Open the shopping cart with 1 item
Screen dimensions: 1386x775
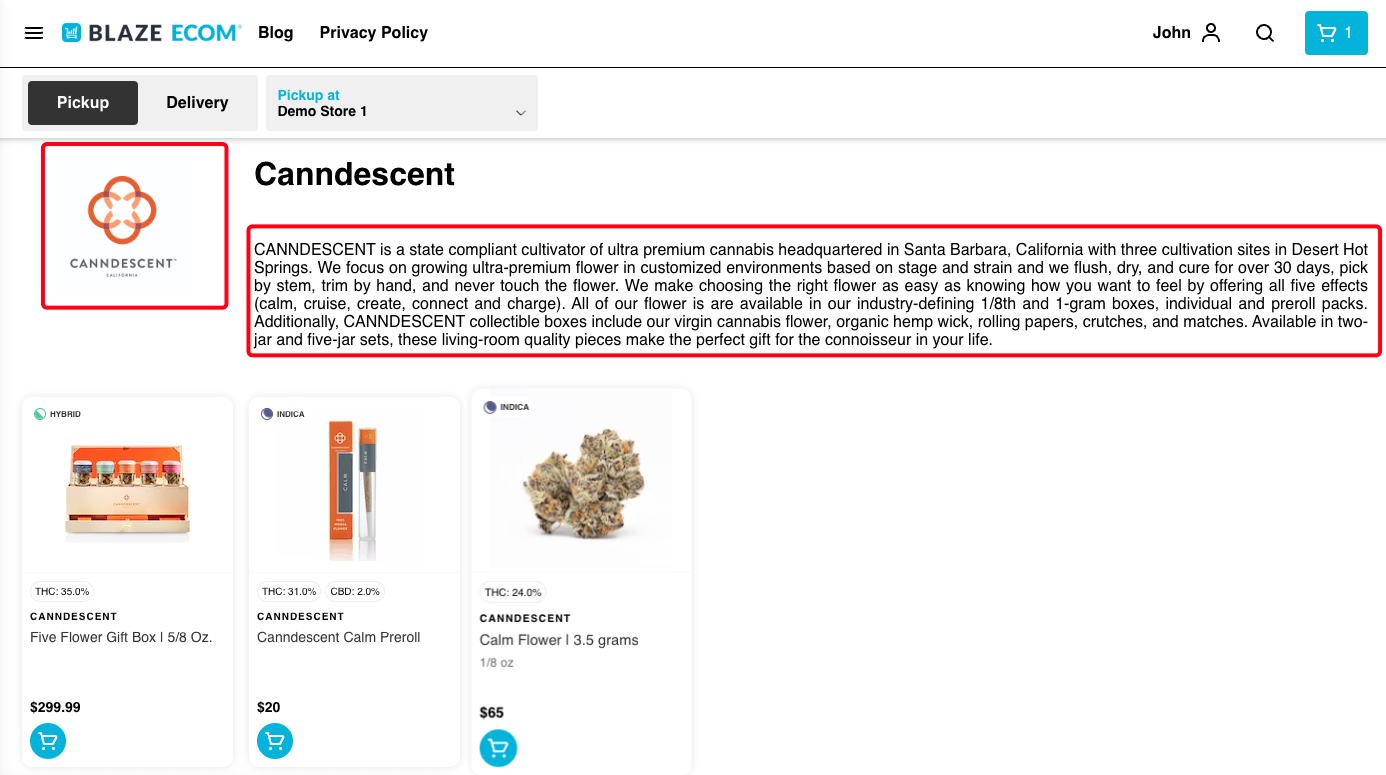1335,33
